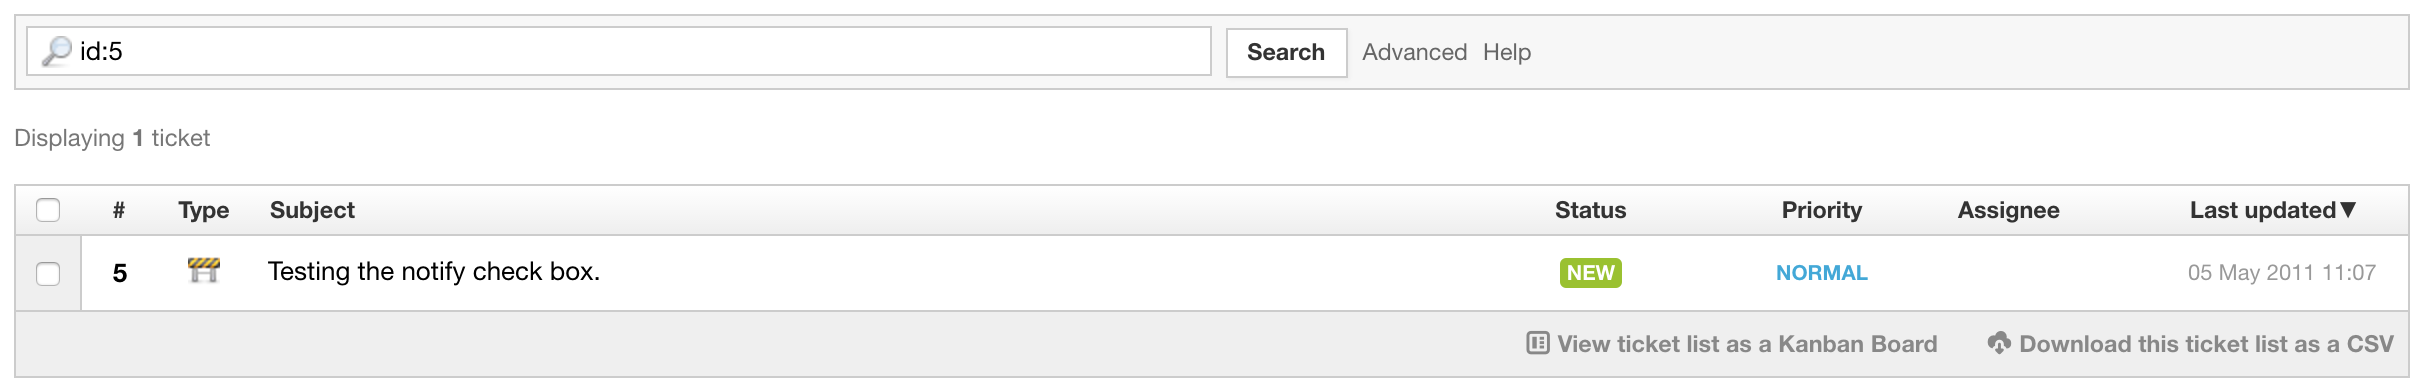Viewport: 2426px width, 390px height.
Task: Open ticket "Testing the notify check box."
Action: coord(434,271)
